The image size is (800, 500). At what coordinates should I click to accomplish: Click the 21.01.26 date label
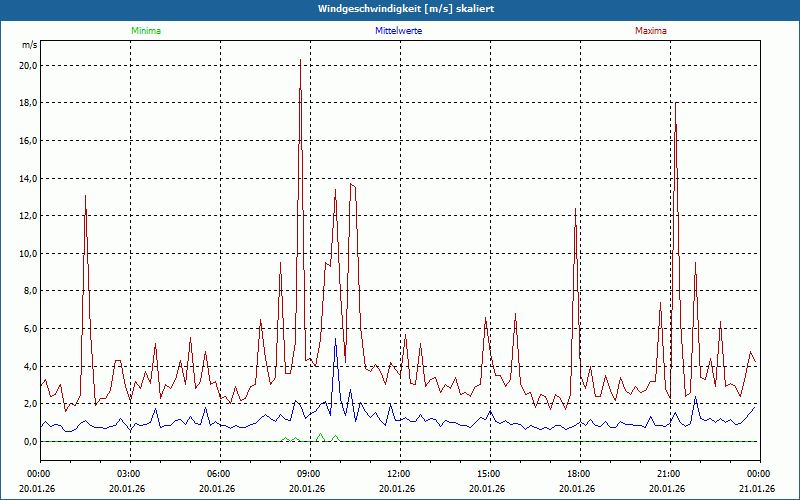757,489
